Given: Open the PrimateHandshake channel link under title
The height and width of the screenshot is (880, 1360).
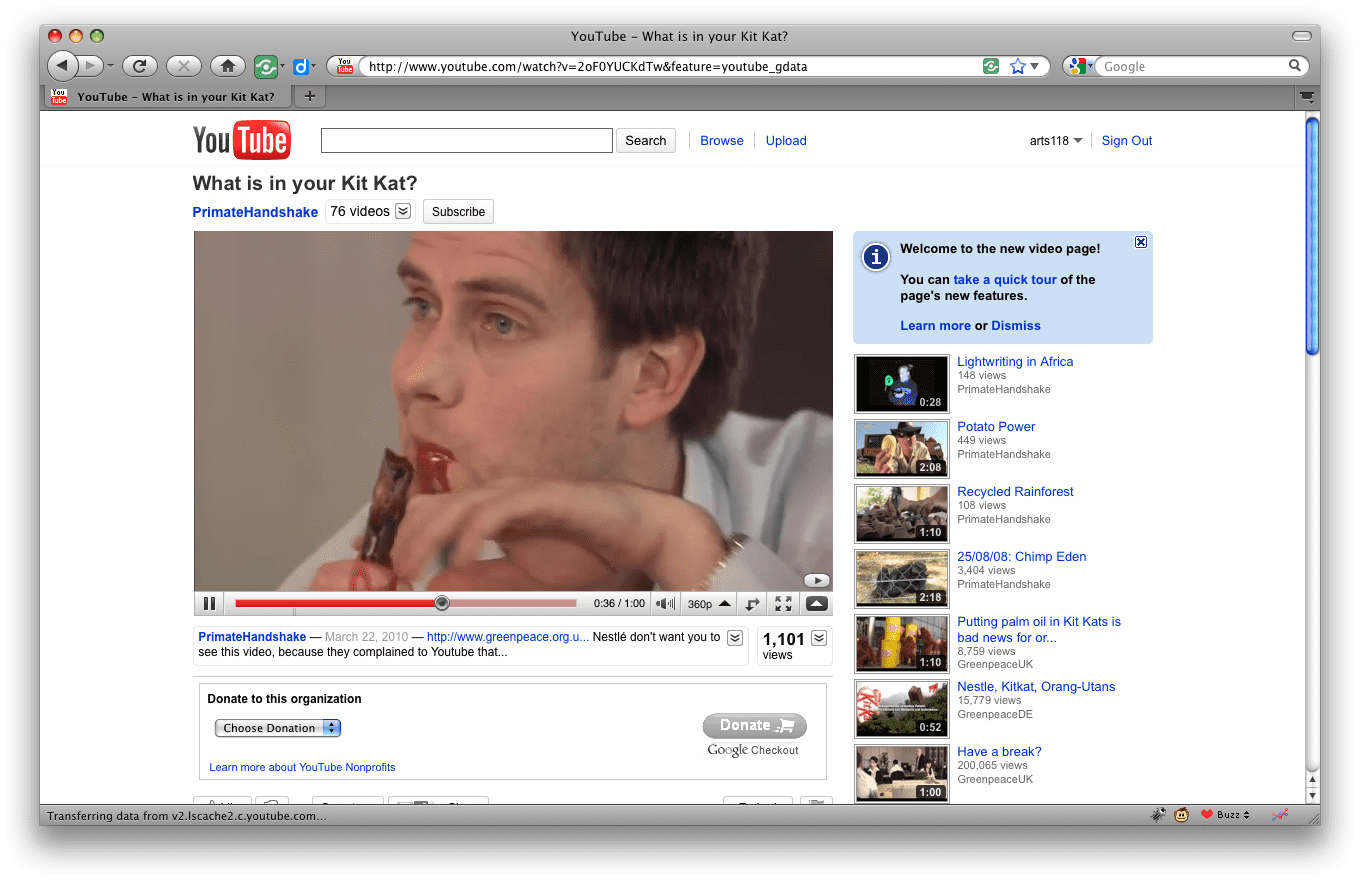Looking at the screenshot, I should click(255, 212).
